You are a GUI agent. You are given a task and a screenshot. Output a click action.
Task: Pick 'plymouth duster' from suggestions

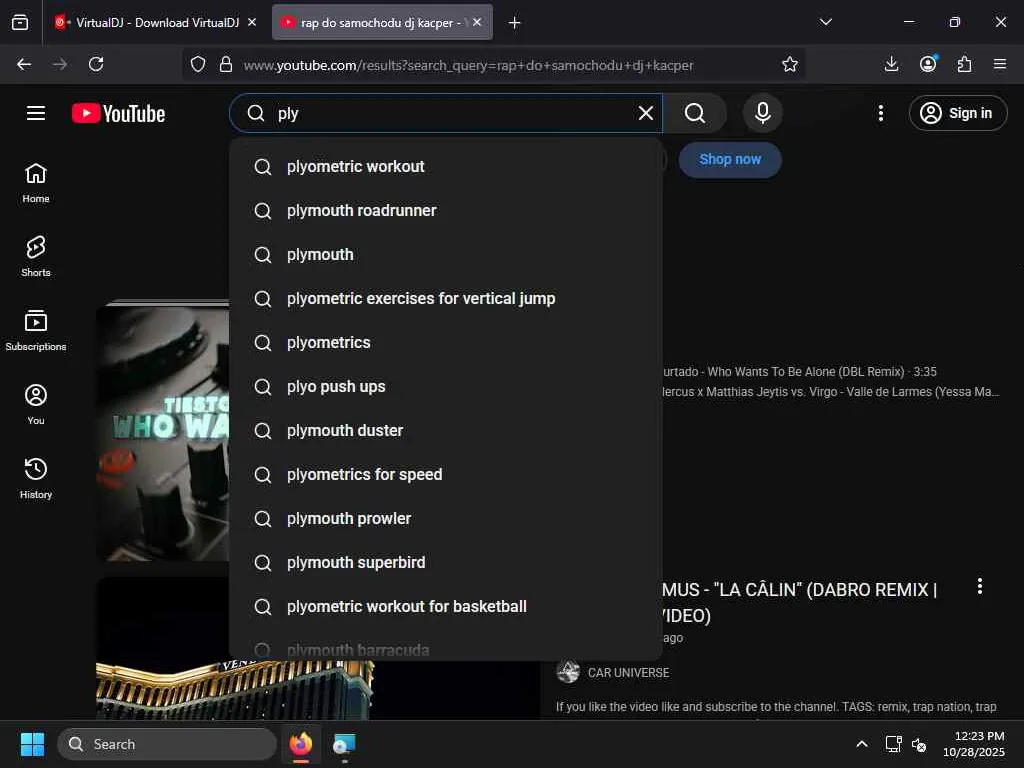point(446,430)
